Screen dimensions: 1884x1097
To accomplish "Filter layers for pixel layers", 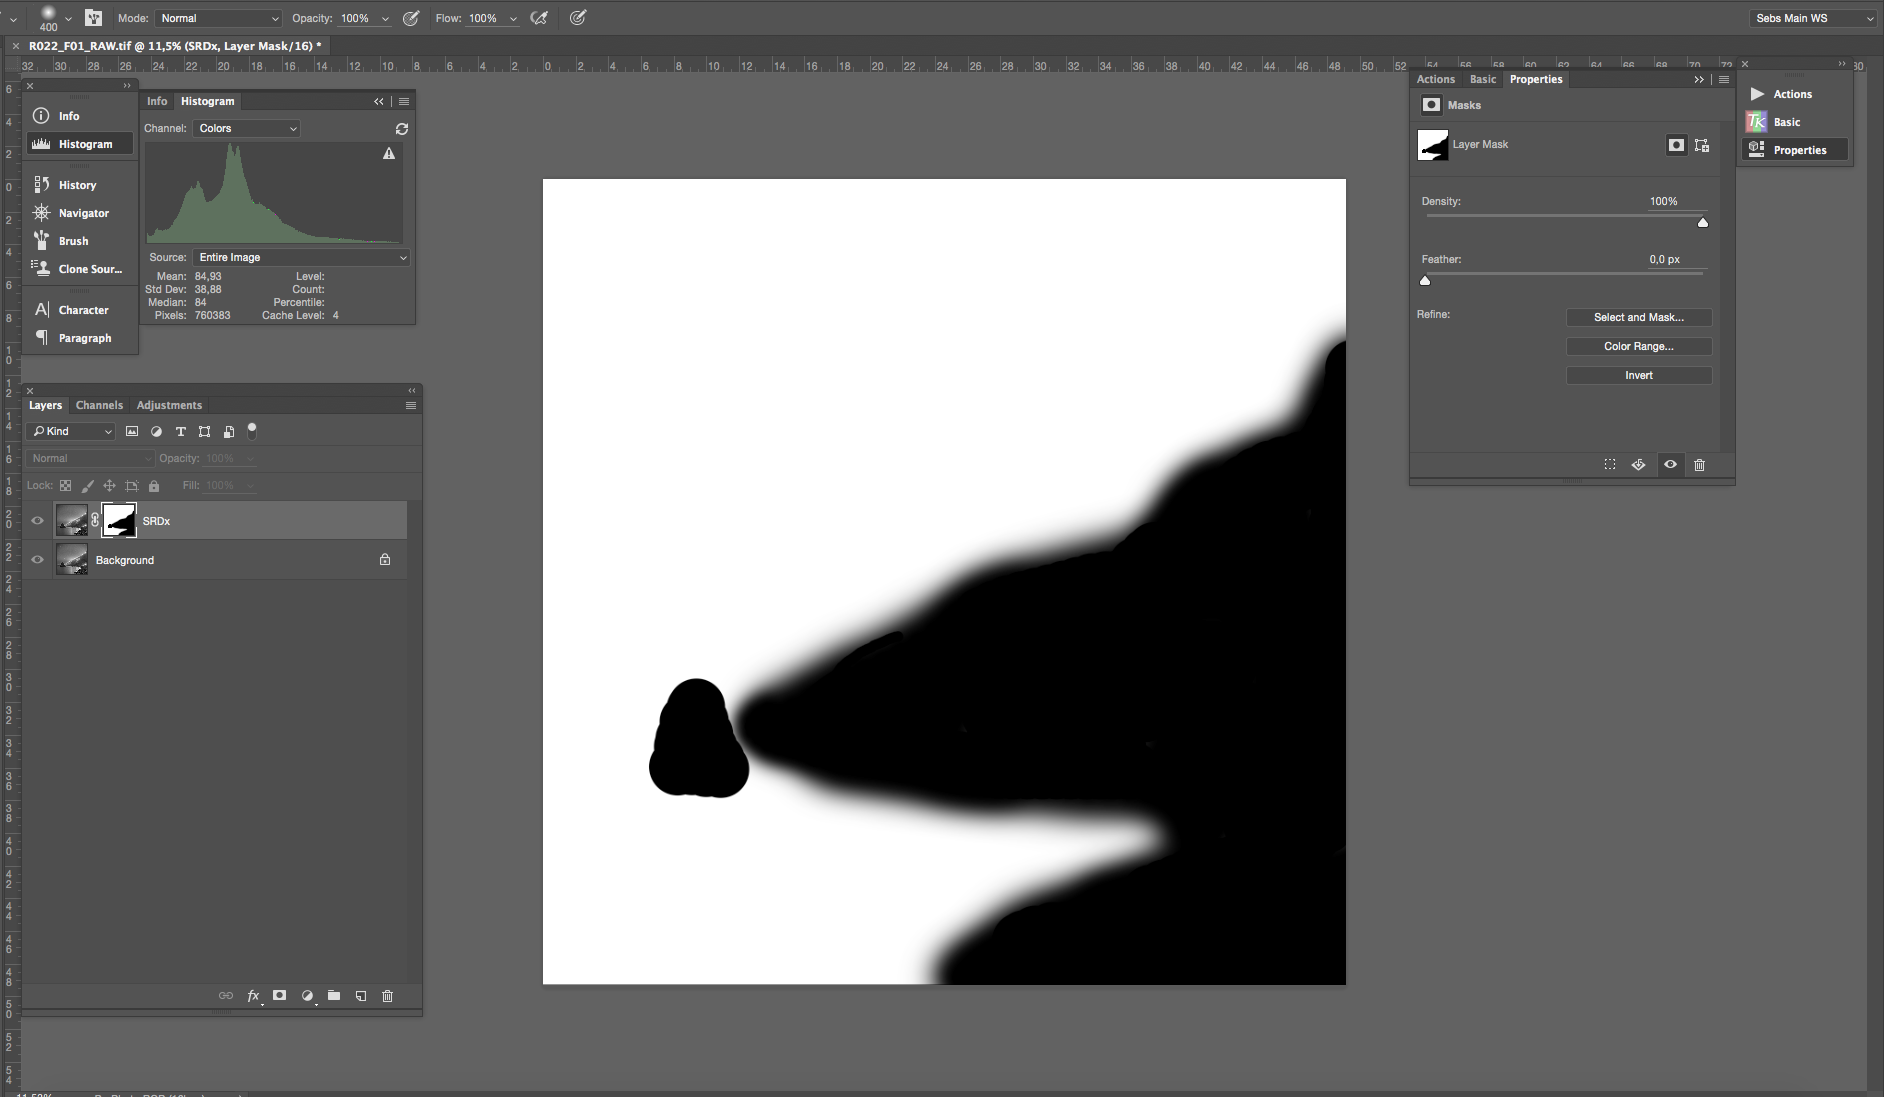I will click(x=132, y=432).
